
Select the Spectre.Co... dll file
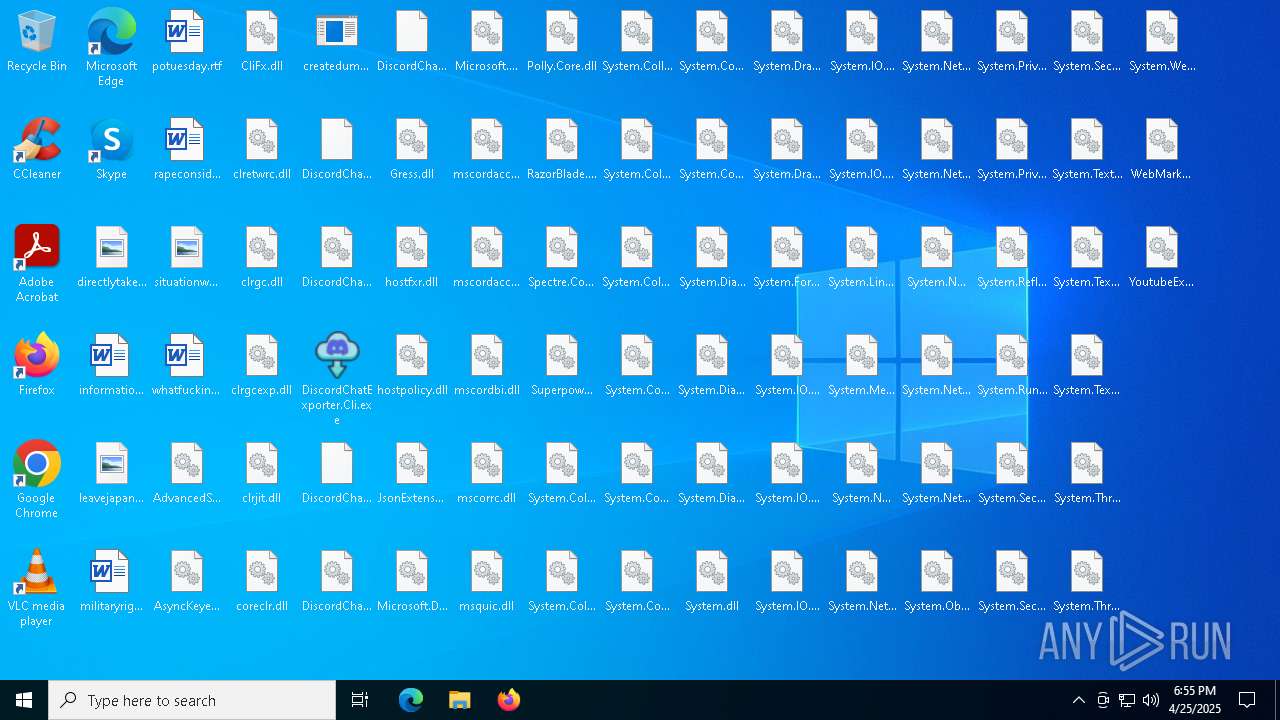click(562, 258)
